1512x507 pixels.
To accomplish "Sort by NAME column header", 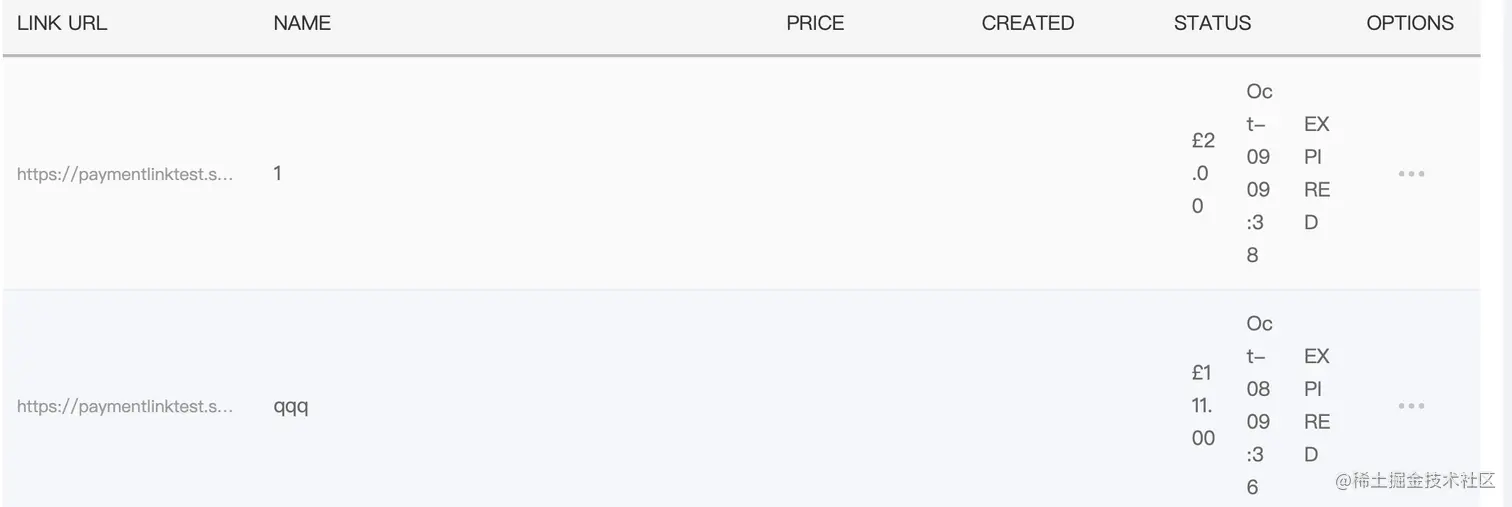I will click(x=302, y=23).
